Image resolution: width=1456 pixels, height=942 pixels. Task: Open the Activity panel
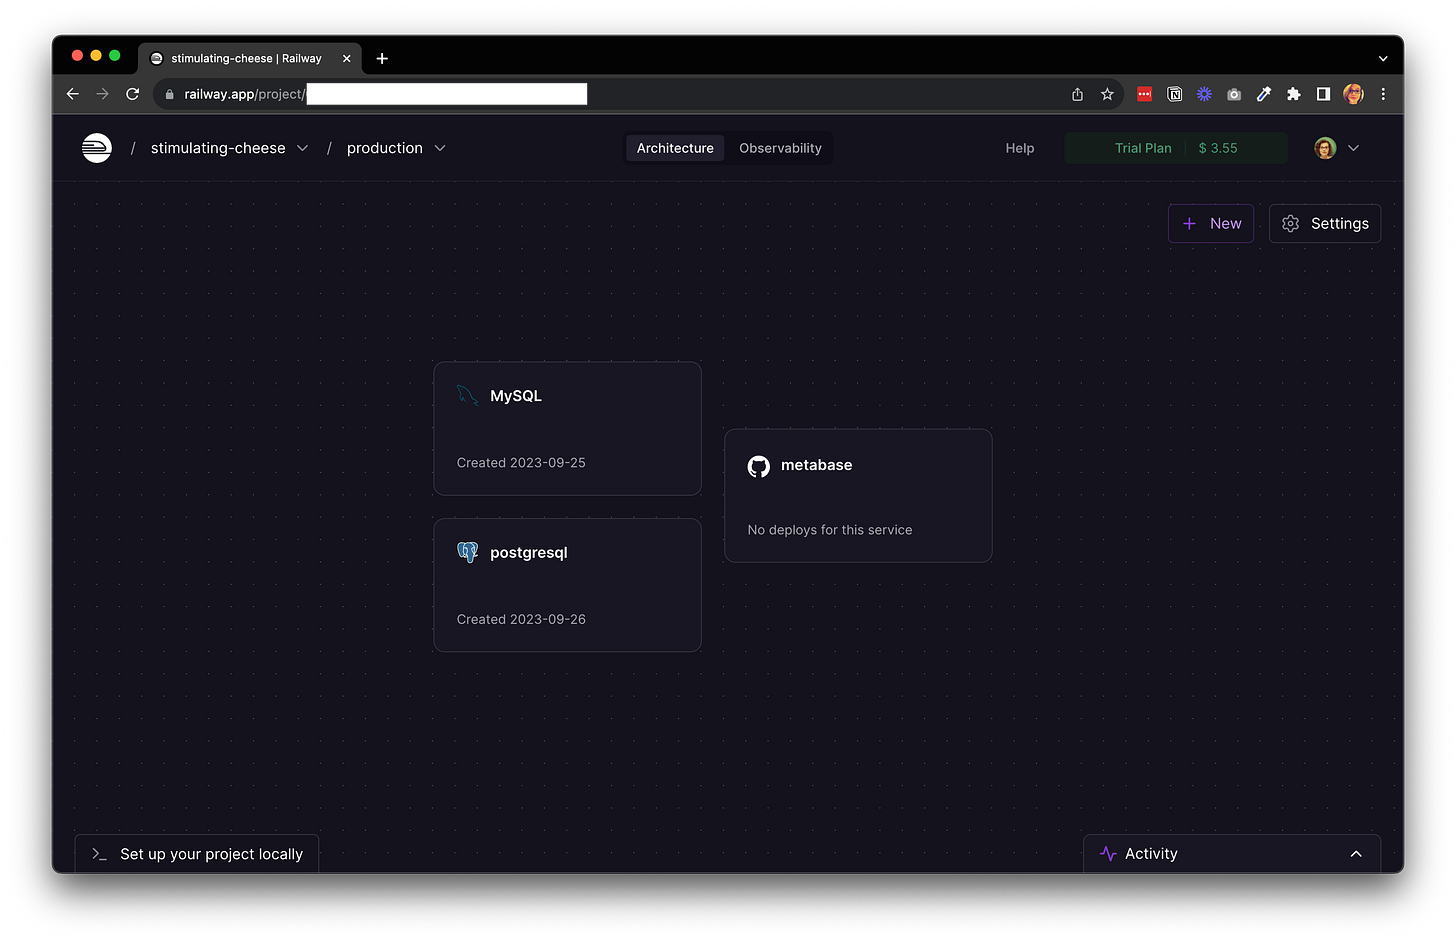point(1232,854)
